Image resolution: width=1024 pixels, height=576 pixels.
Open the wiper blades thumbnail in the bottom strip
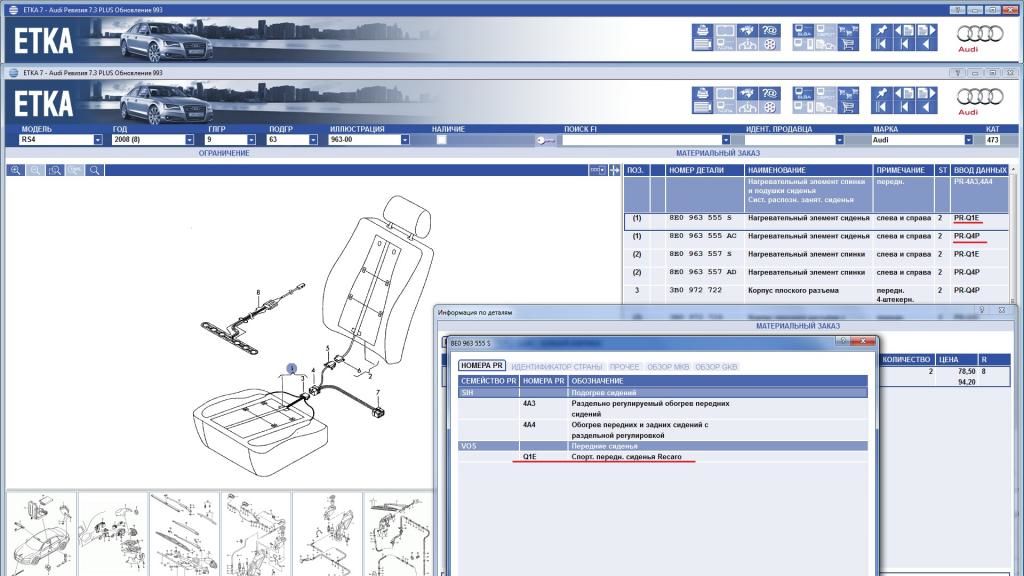[x=184, y=534]
